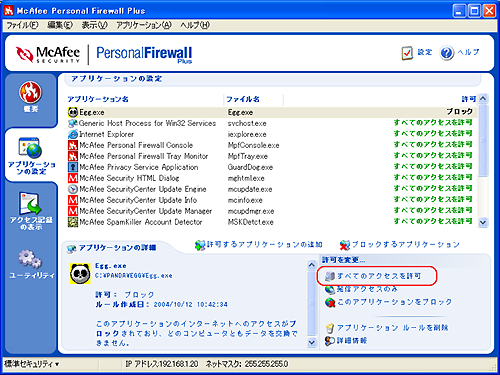This screenshot has height=375, width=500.
Task: Click McAfee SecurityCenter Update Manager icon
Action: click(x=73, y=211)
